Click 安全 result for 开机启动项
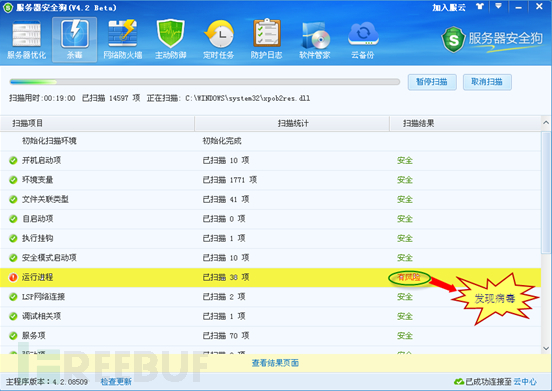Viewport: 552px width, 391px height. tap(404, 160)
